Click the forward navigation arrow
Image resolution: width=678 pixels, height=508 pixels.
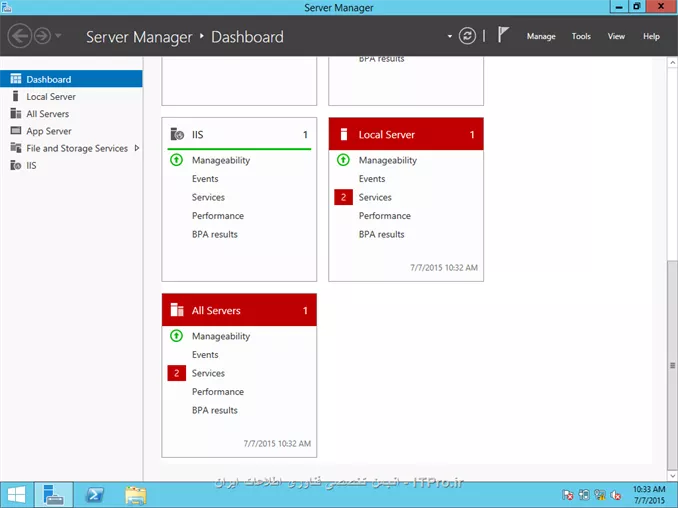pyautogui.click(x=42, y=36)
